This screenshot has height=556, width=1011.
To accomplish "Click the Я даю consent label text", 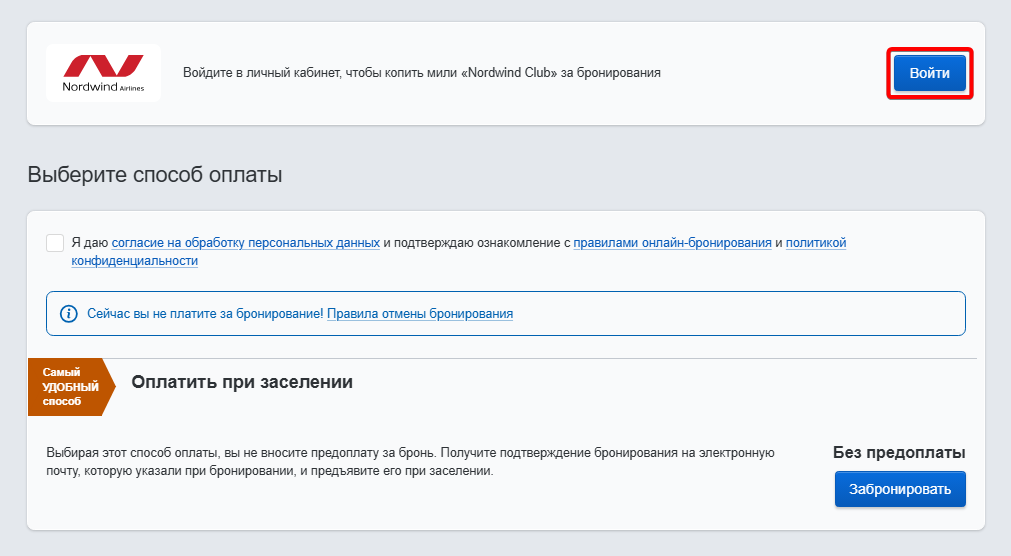I will 90,243.
